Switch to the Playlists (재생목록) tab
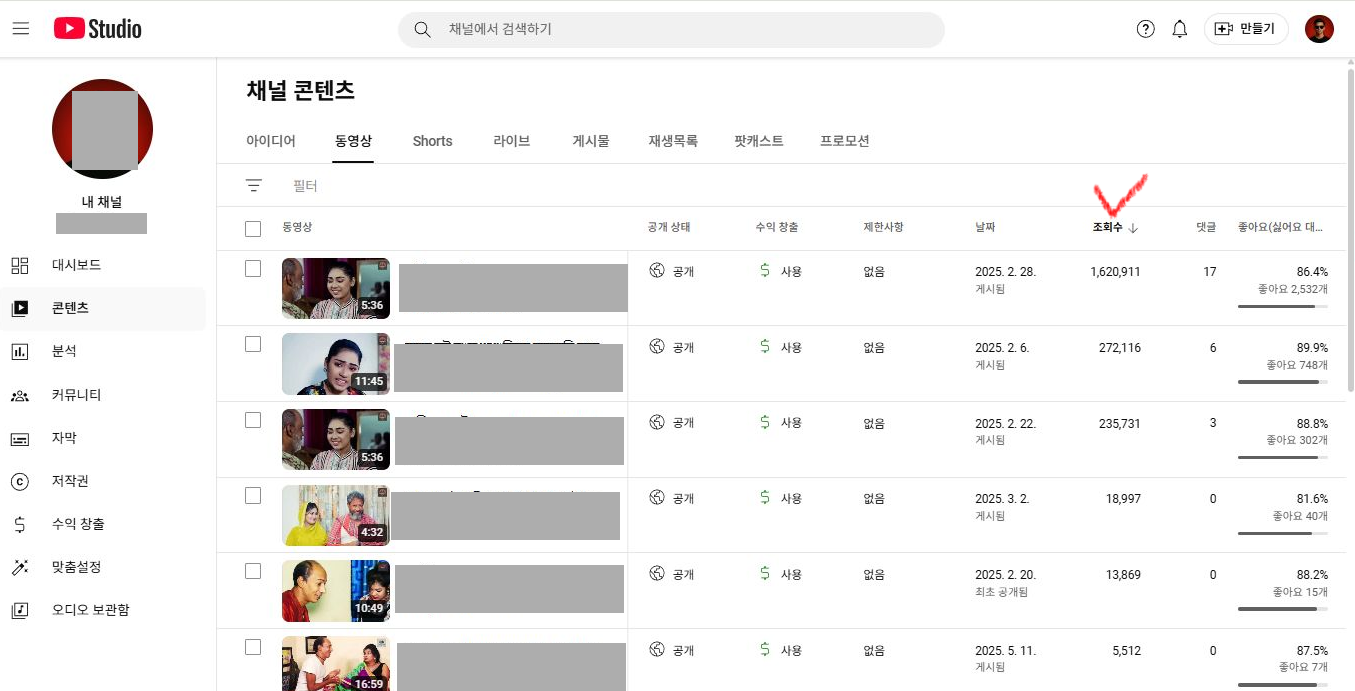 coord(672,141)
